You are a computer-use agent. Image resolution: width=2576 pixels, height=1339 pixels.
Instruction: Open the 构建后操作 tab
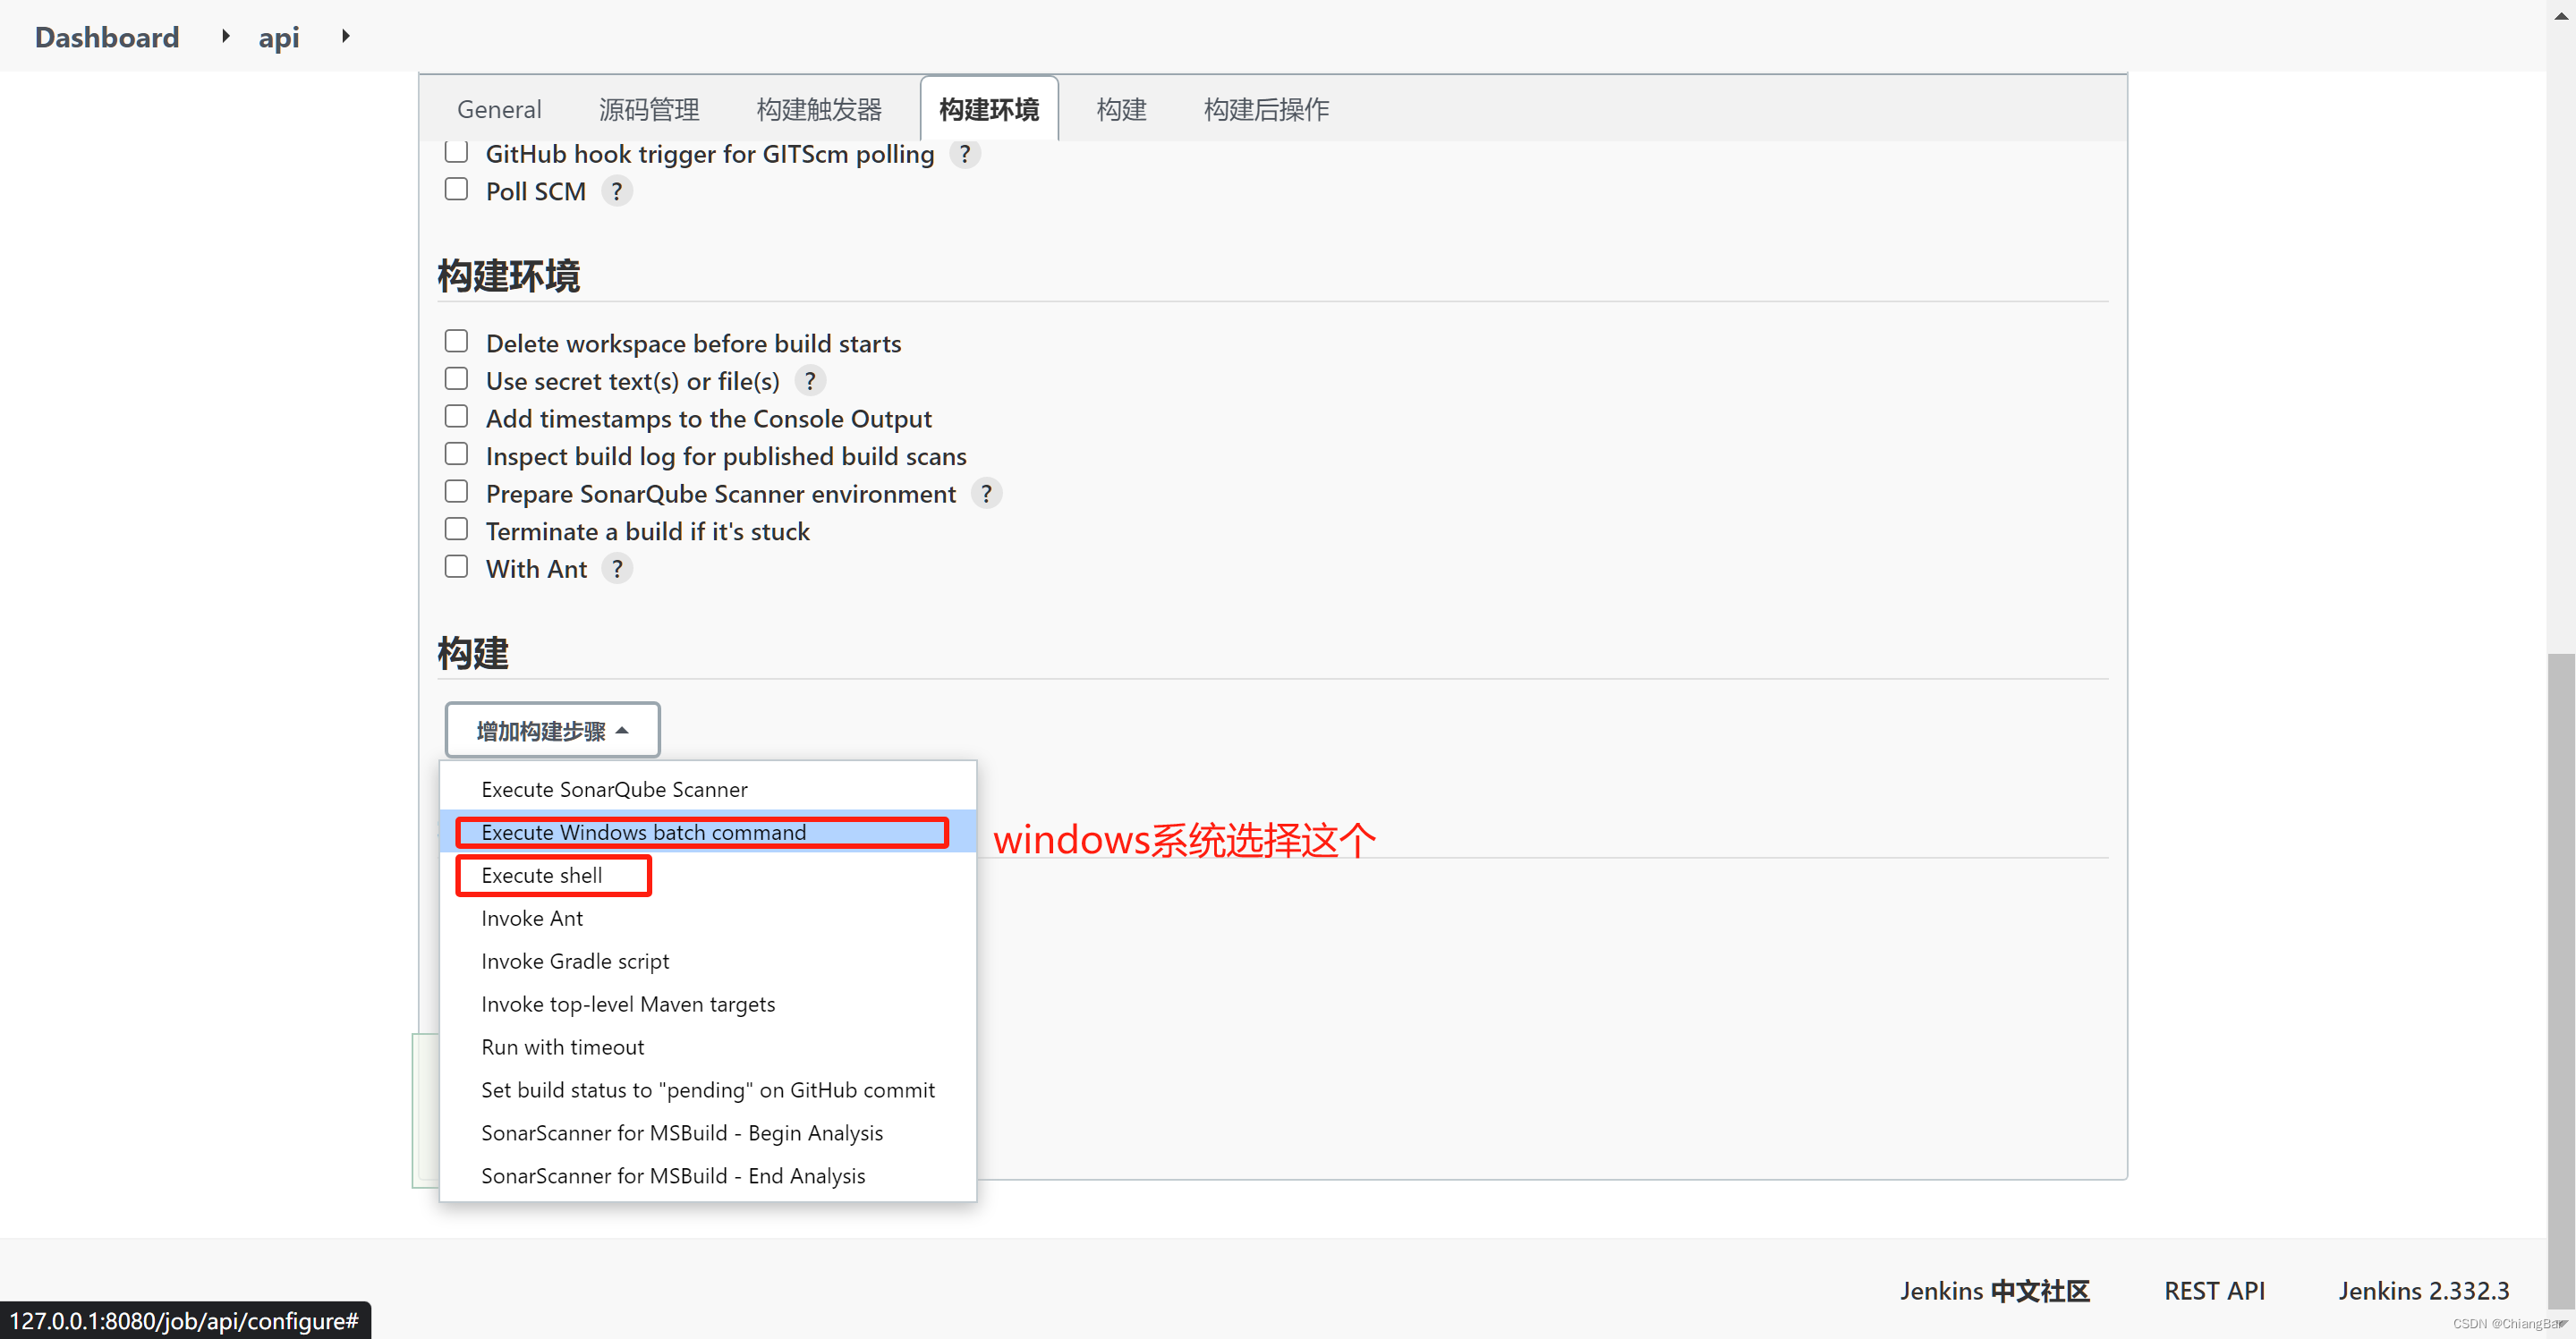(x=1266, y=109)
